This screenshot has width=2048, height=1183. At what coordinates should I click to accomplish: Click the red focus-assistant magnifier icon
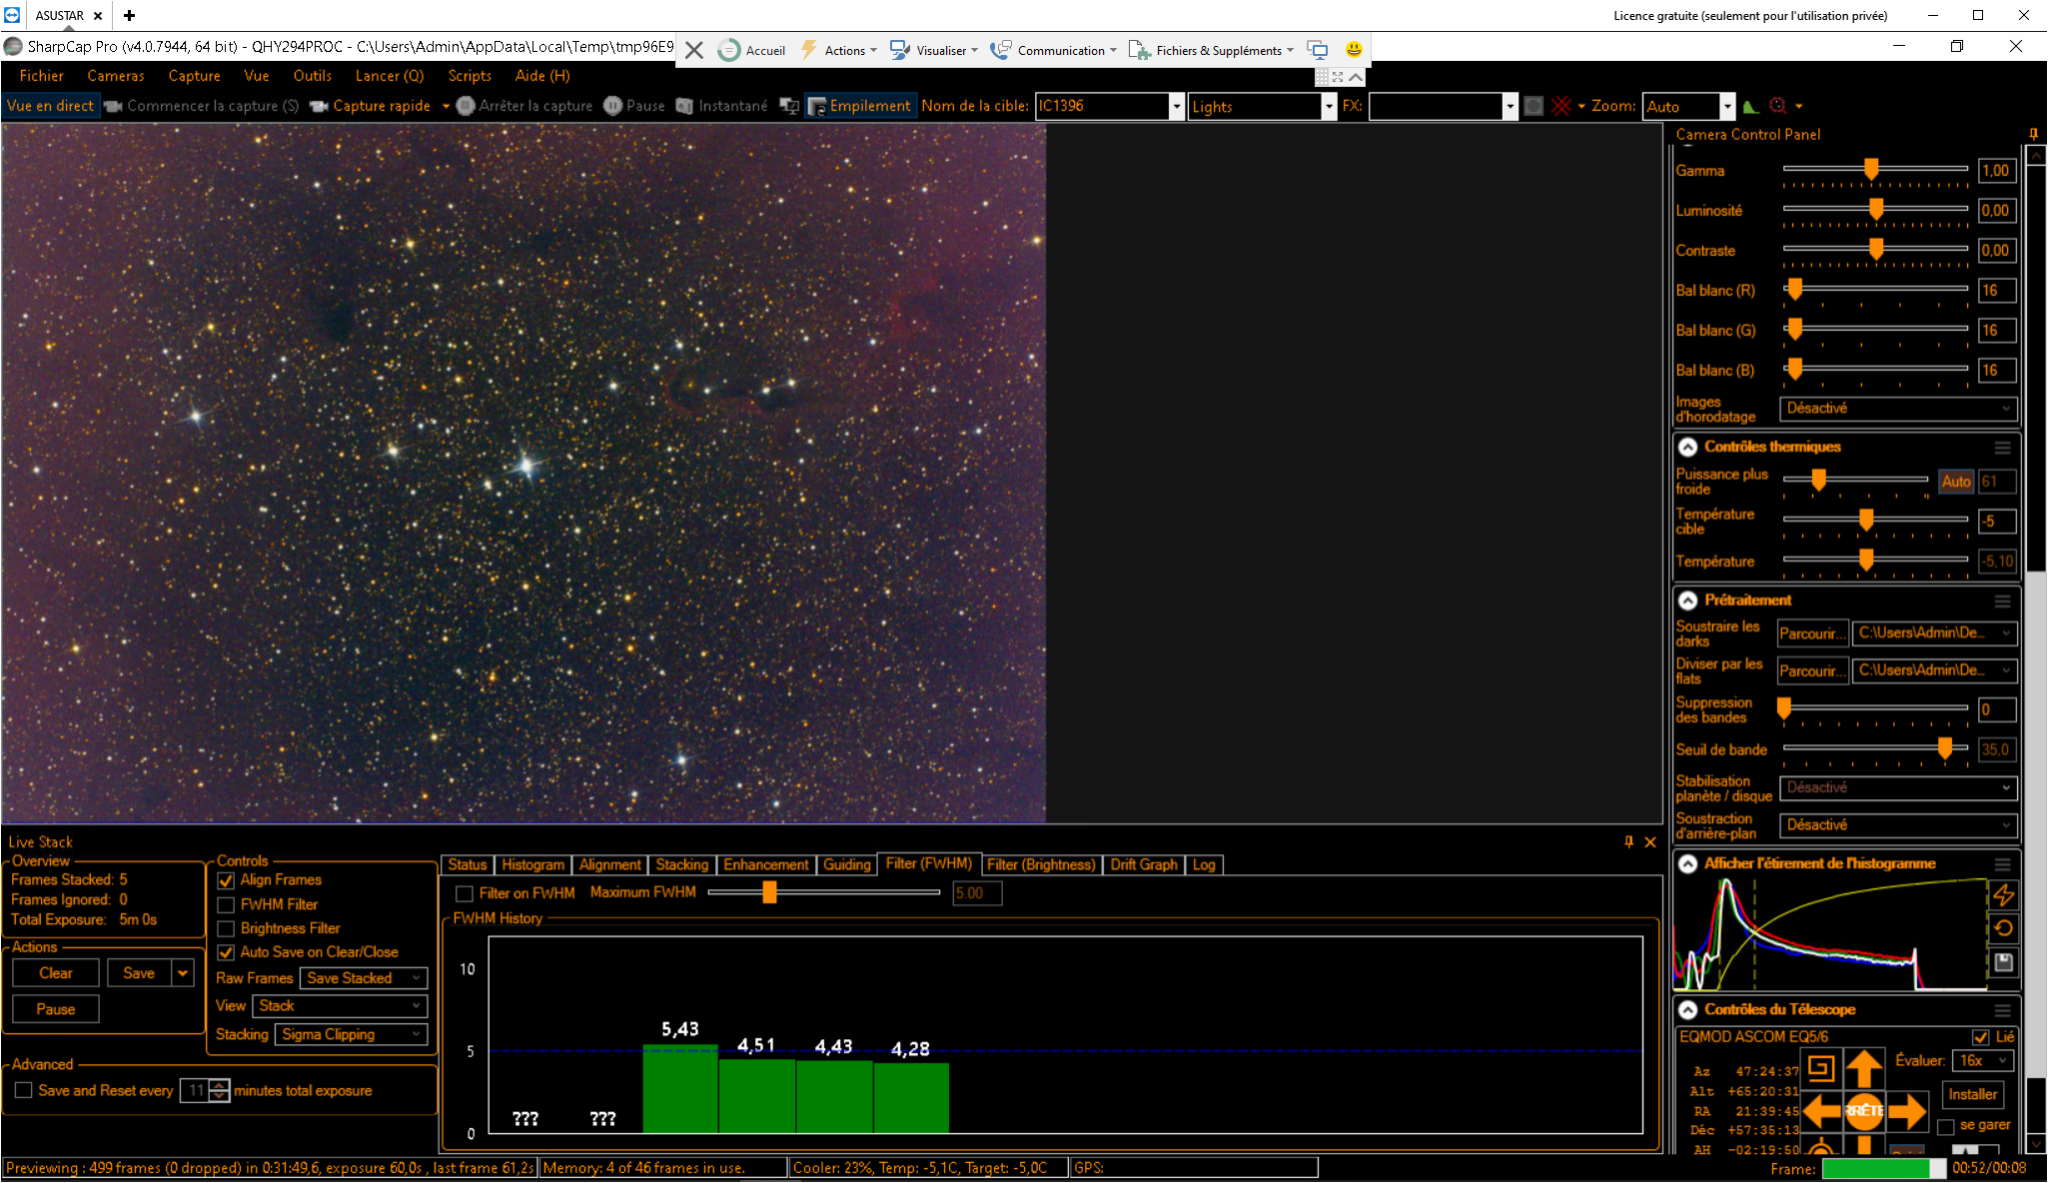coord(1778,106)
